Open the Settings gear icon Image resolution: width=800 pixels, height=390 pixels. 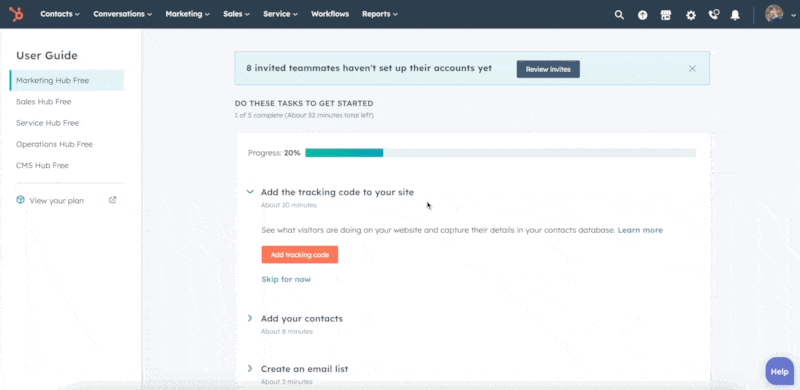click(x=691, y=15)
